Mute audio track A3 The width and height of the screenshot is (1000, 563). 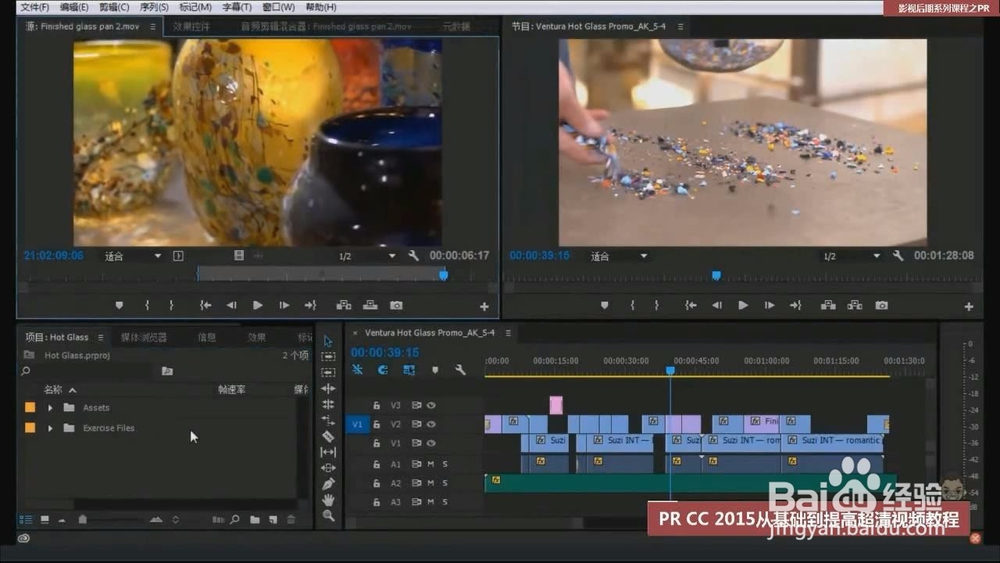click(x=431, y=502)
